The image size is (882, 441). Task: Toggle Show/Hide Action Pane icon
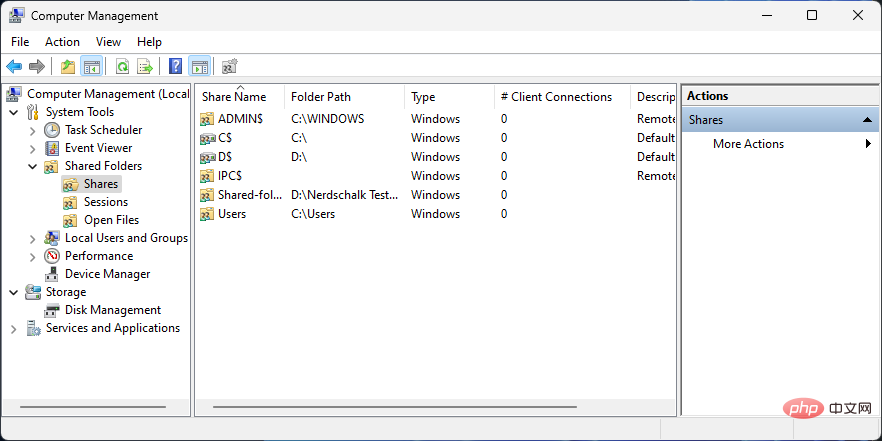(200, 67)
